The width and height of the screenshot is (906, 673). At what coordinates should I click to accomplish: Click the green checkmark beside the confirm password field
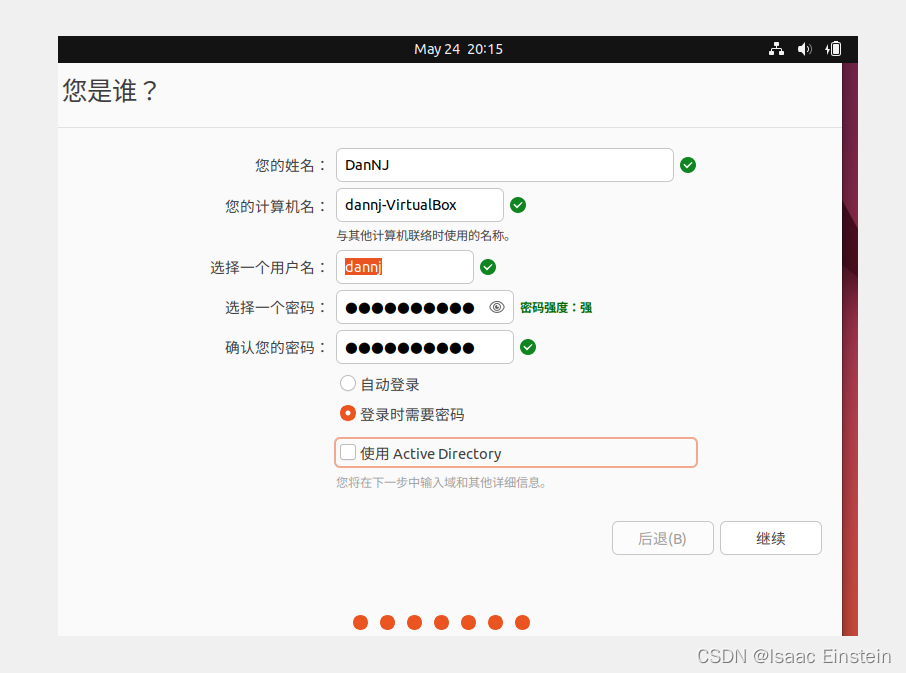coord(528,347)
